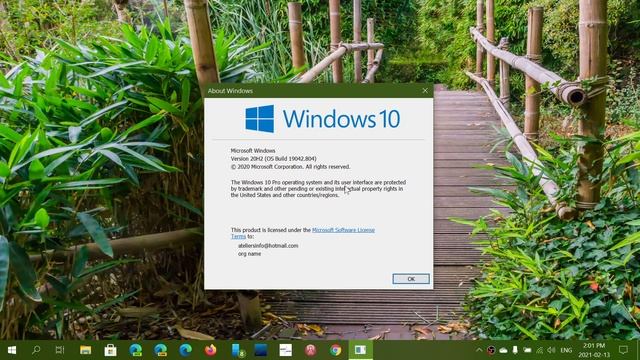Open the clock showing 2:01 PM
This screenshot has width=640, height=360.
point(594,350)
